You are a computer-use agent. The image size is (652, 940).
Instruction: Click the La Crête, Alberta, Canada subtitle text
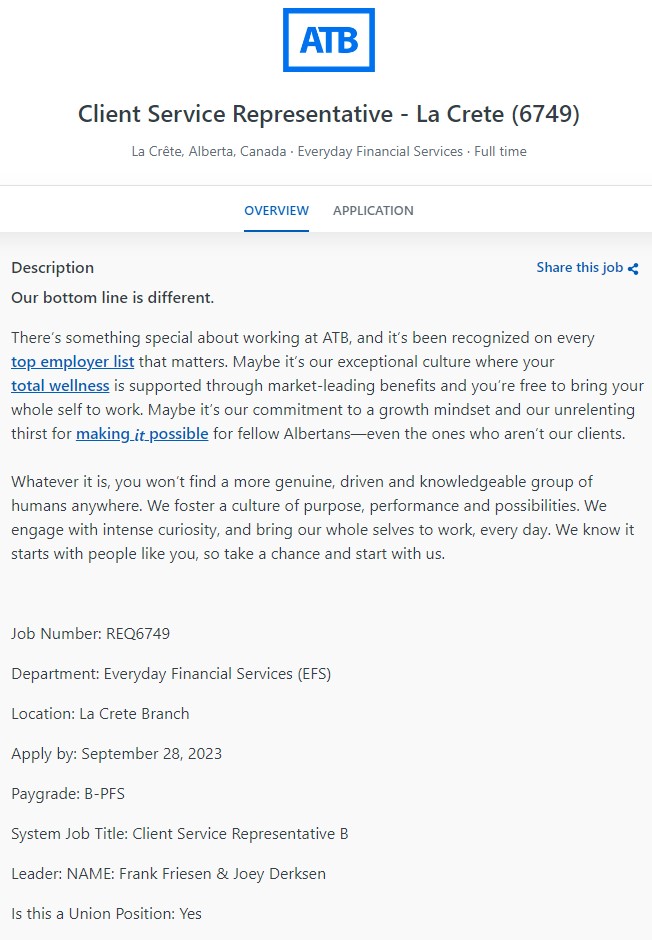click(209, 152)
